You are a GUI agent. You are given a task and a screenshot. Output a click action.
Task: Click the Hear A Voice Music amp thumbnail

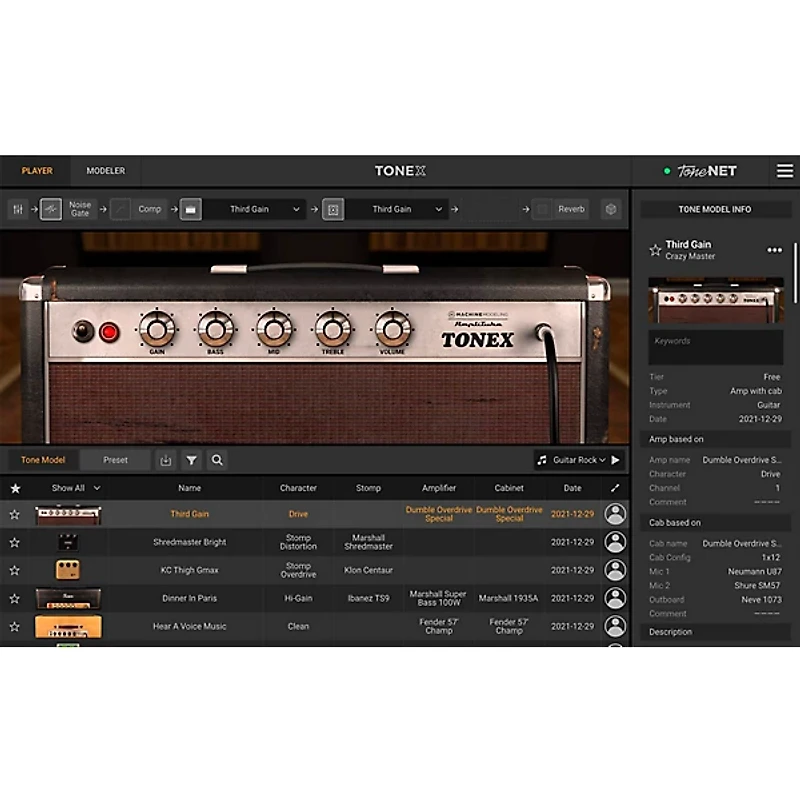click(x=68, y=627)
